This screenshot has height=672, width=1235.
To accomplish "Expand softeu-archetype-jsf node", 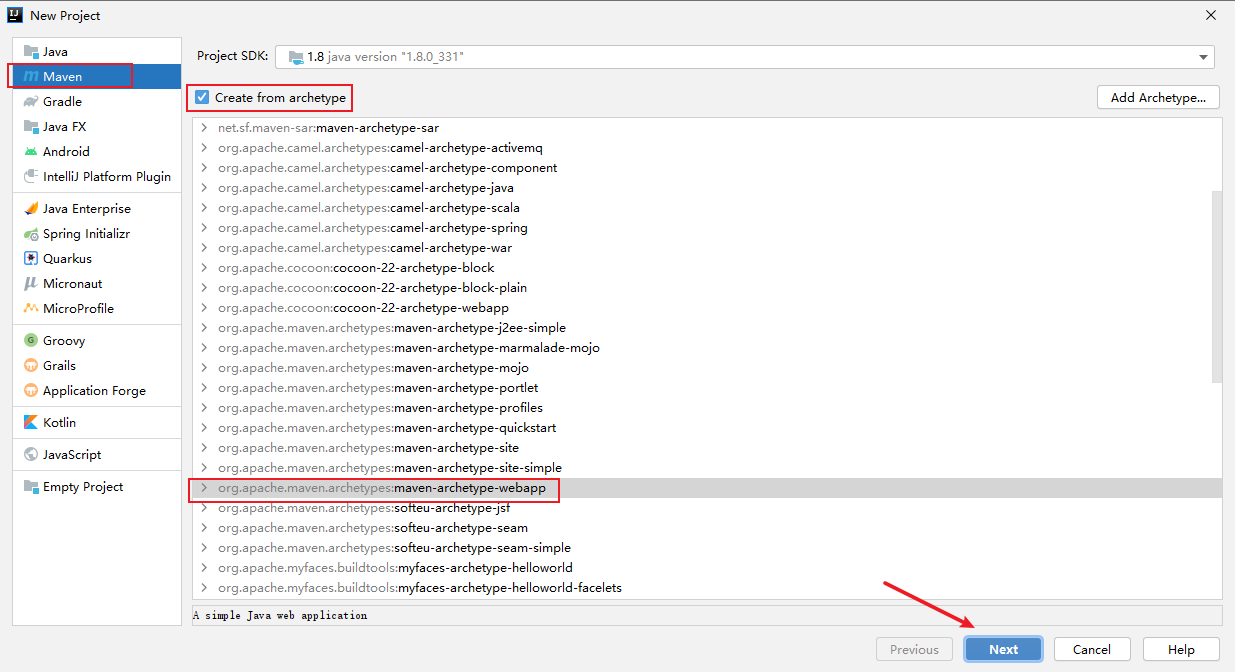I will tap(204, 508).
